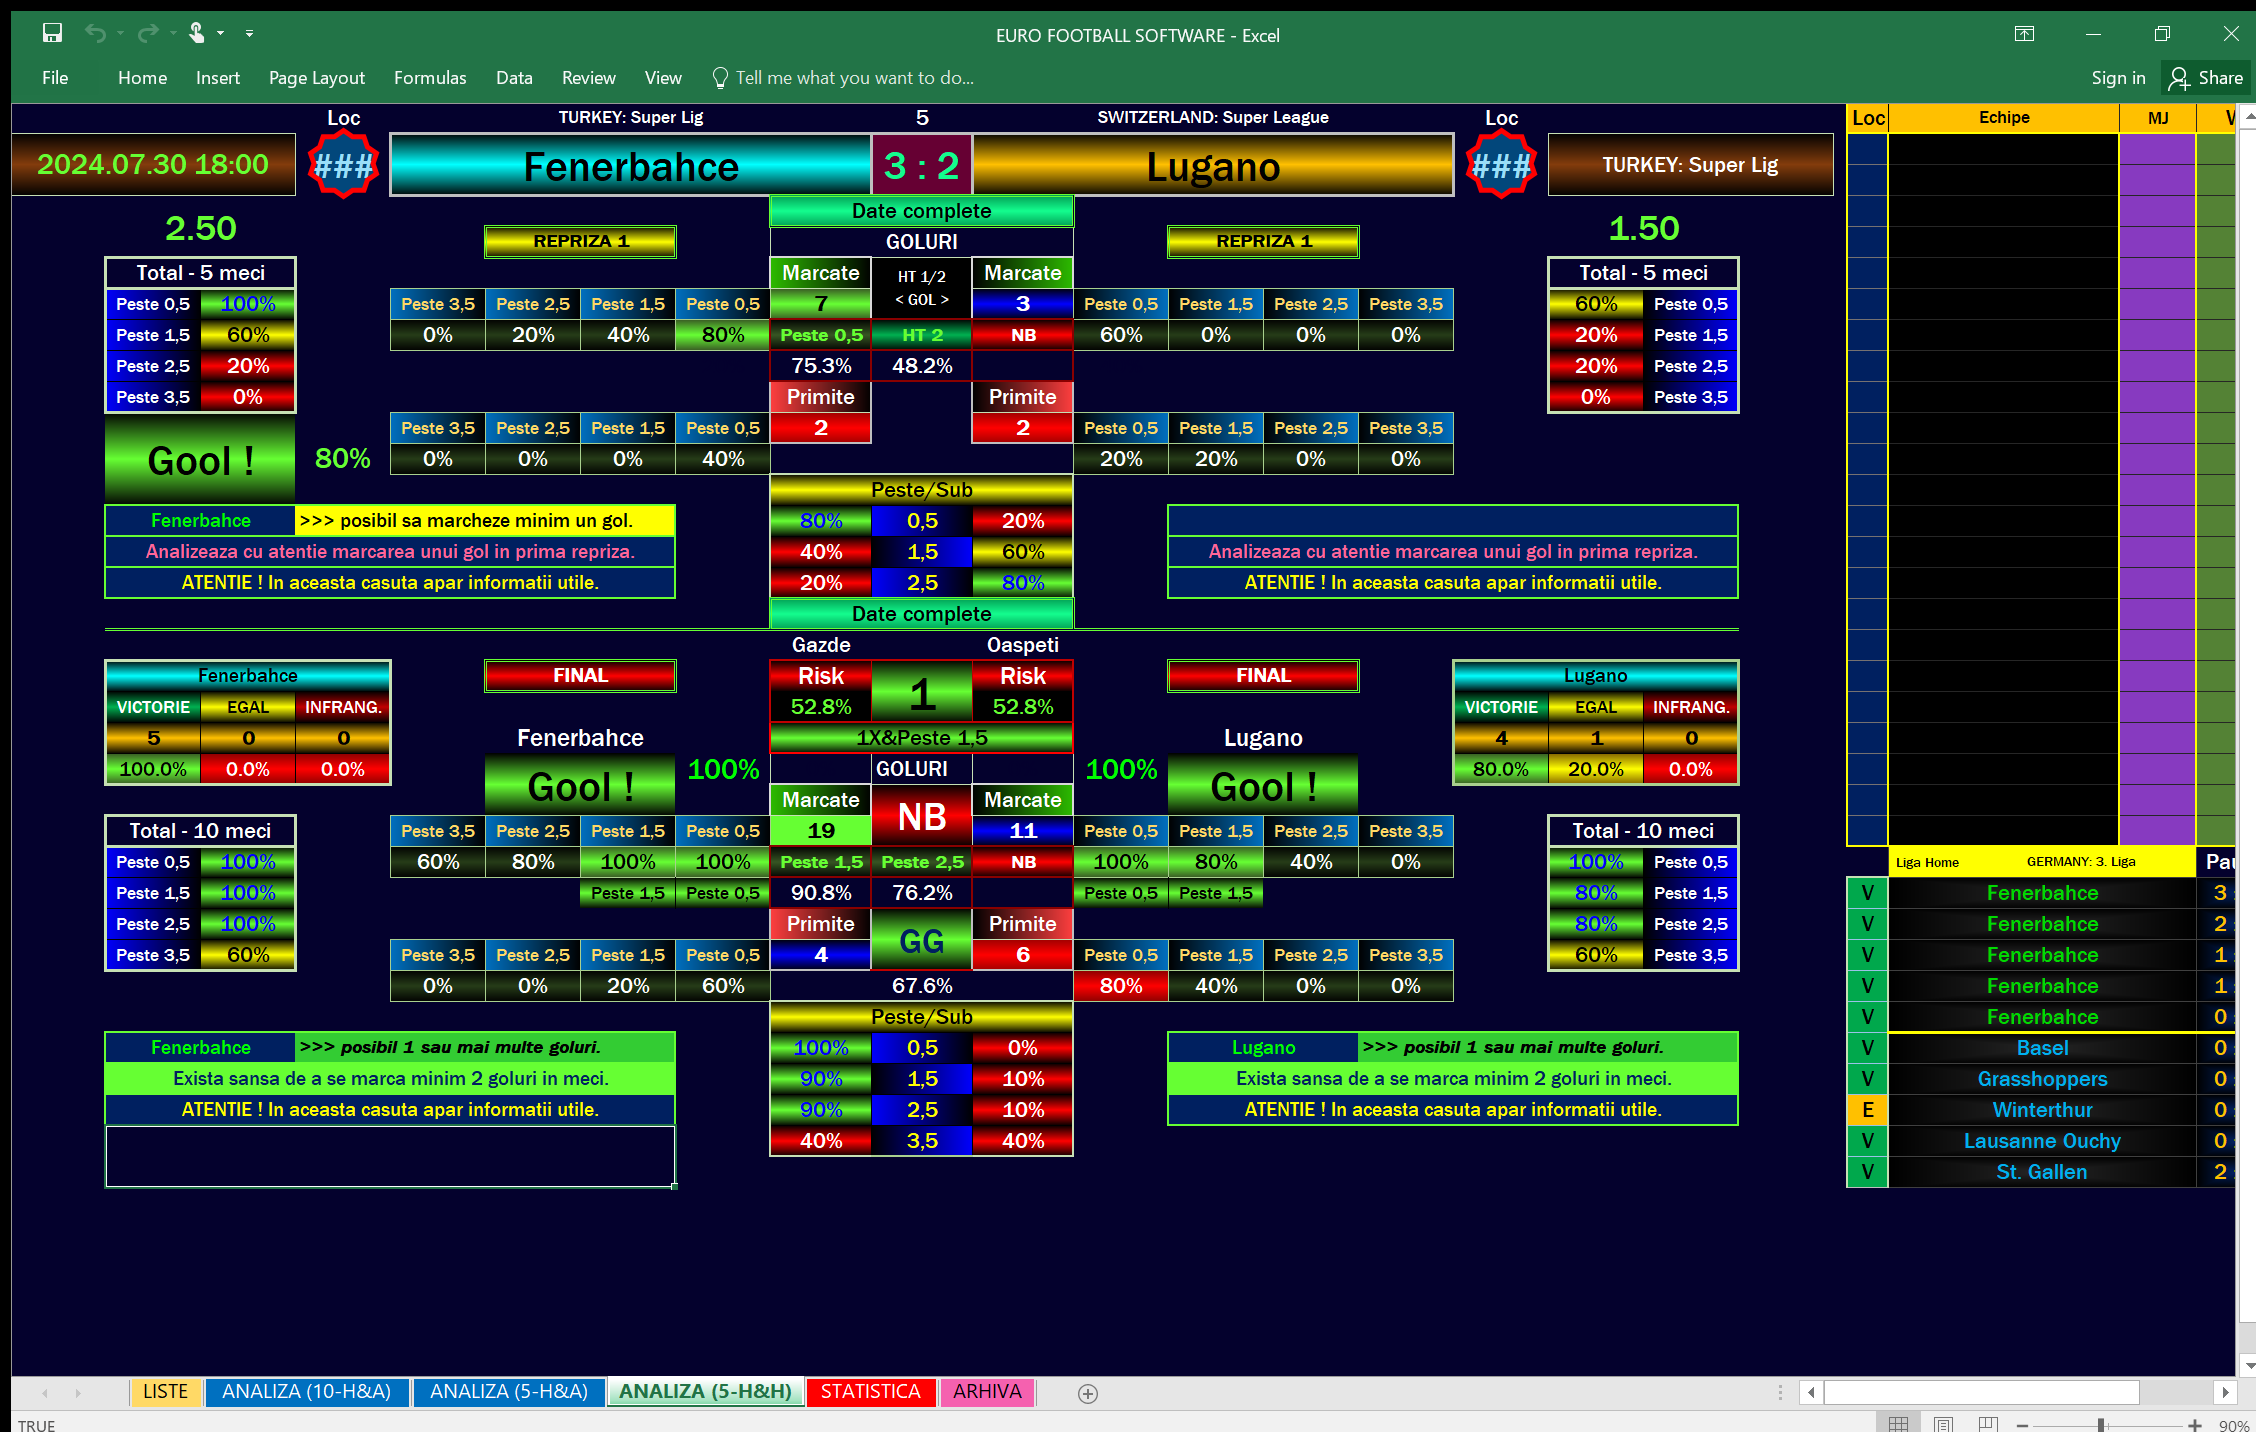This screenshot has width=2256, height=1432.
Task: Toggle Touch/Mouse mode in Quick Access Toolbar
Action: click(x=196, y=33)
